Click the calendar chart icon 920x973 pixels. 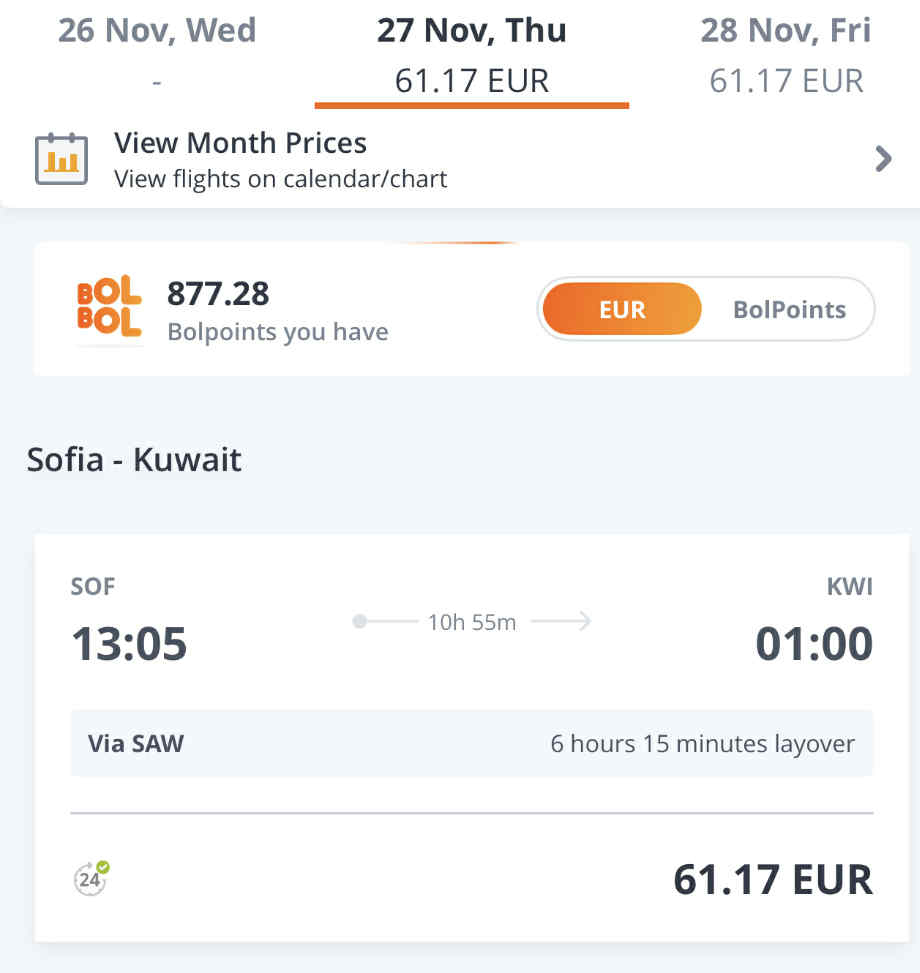61,159
